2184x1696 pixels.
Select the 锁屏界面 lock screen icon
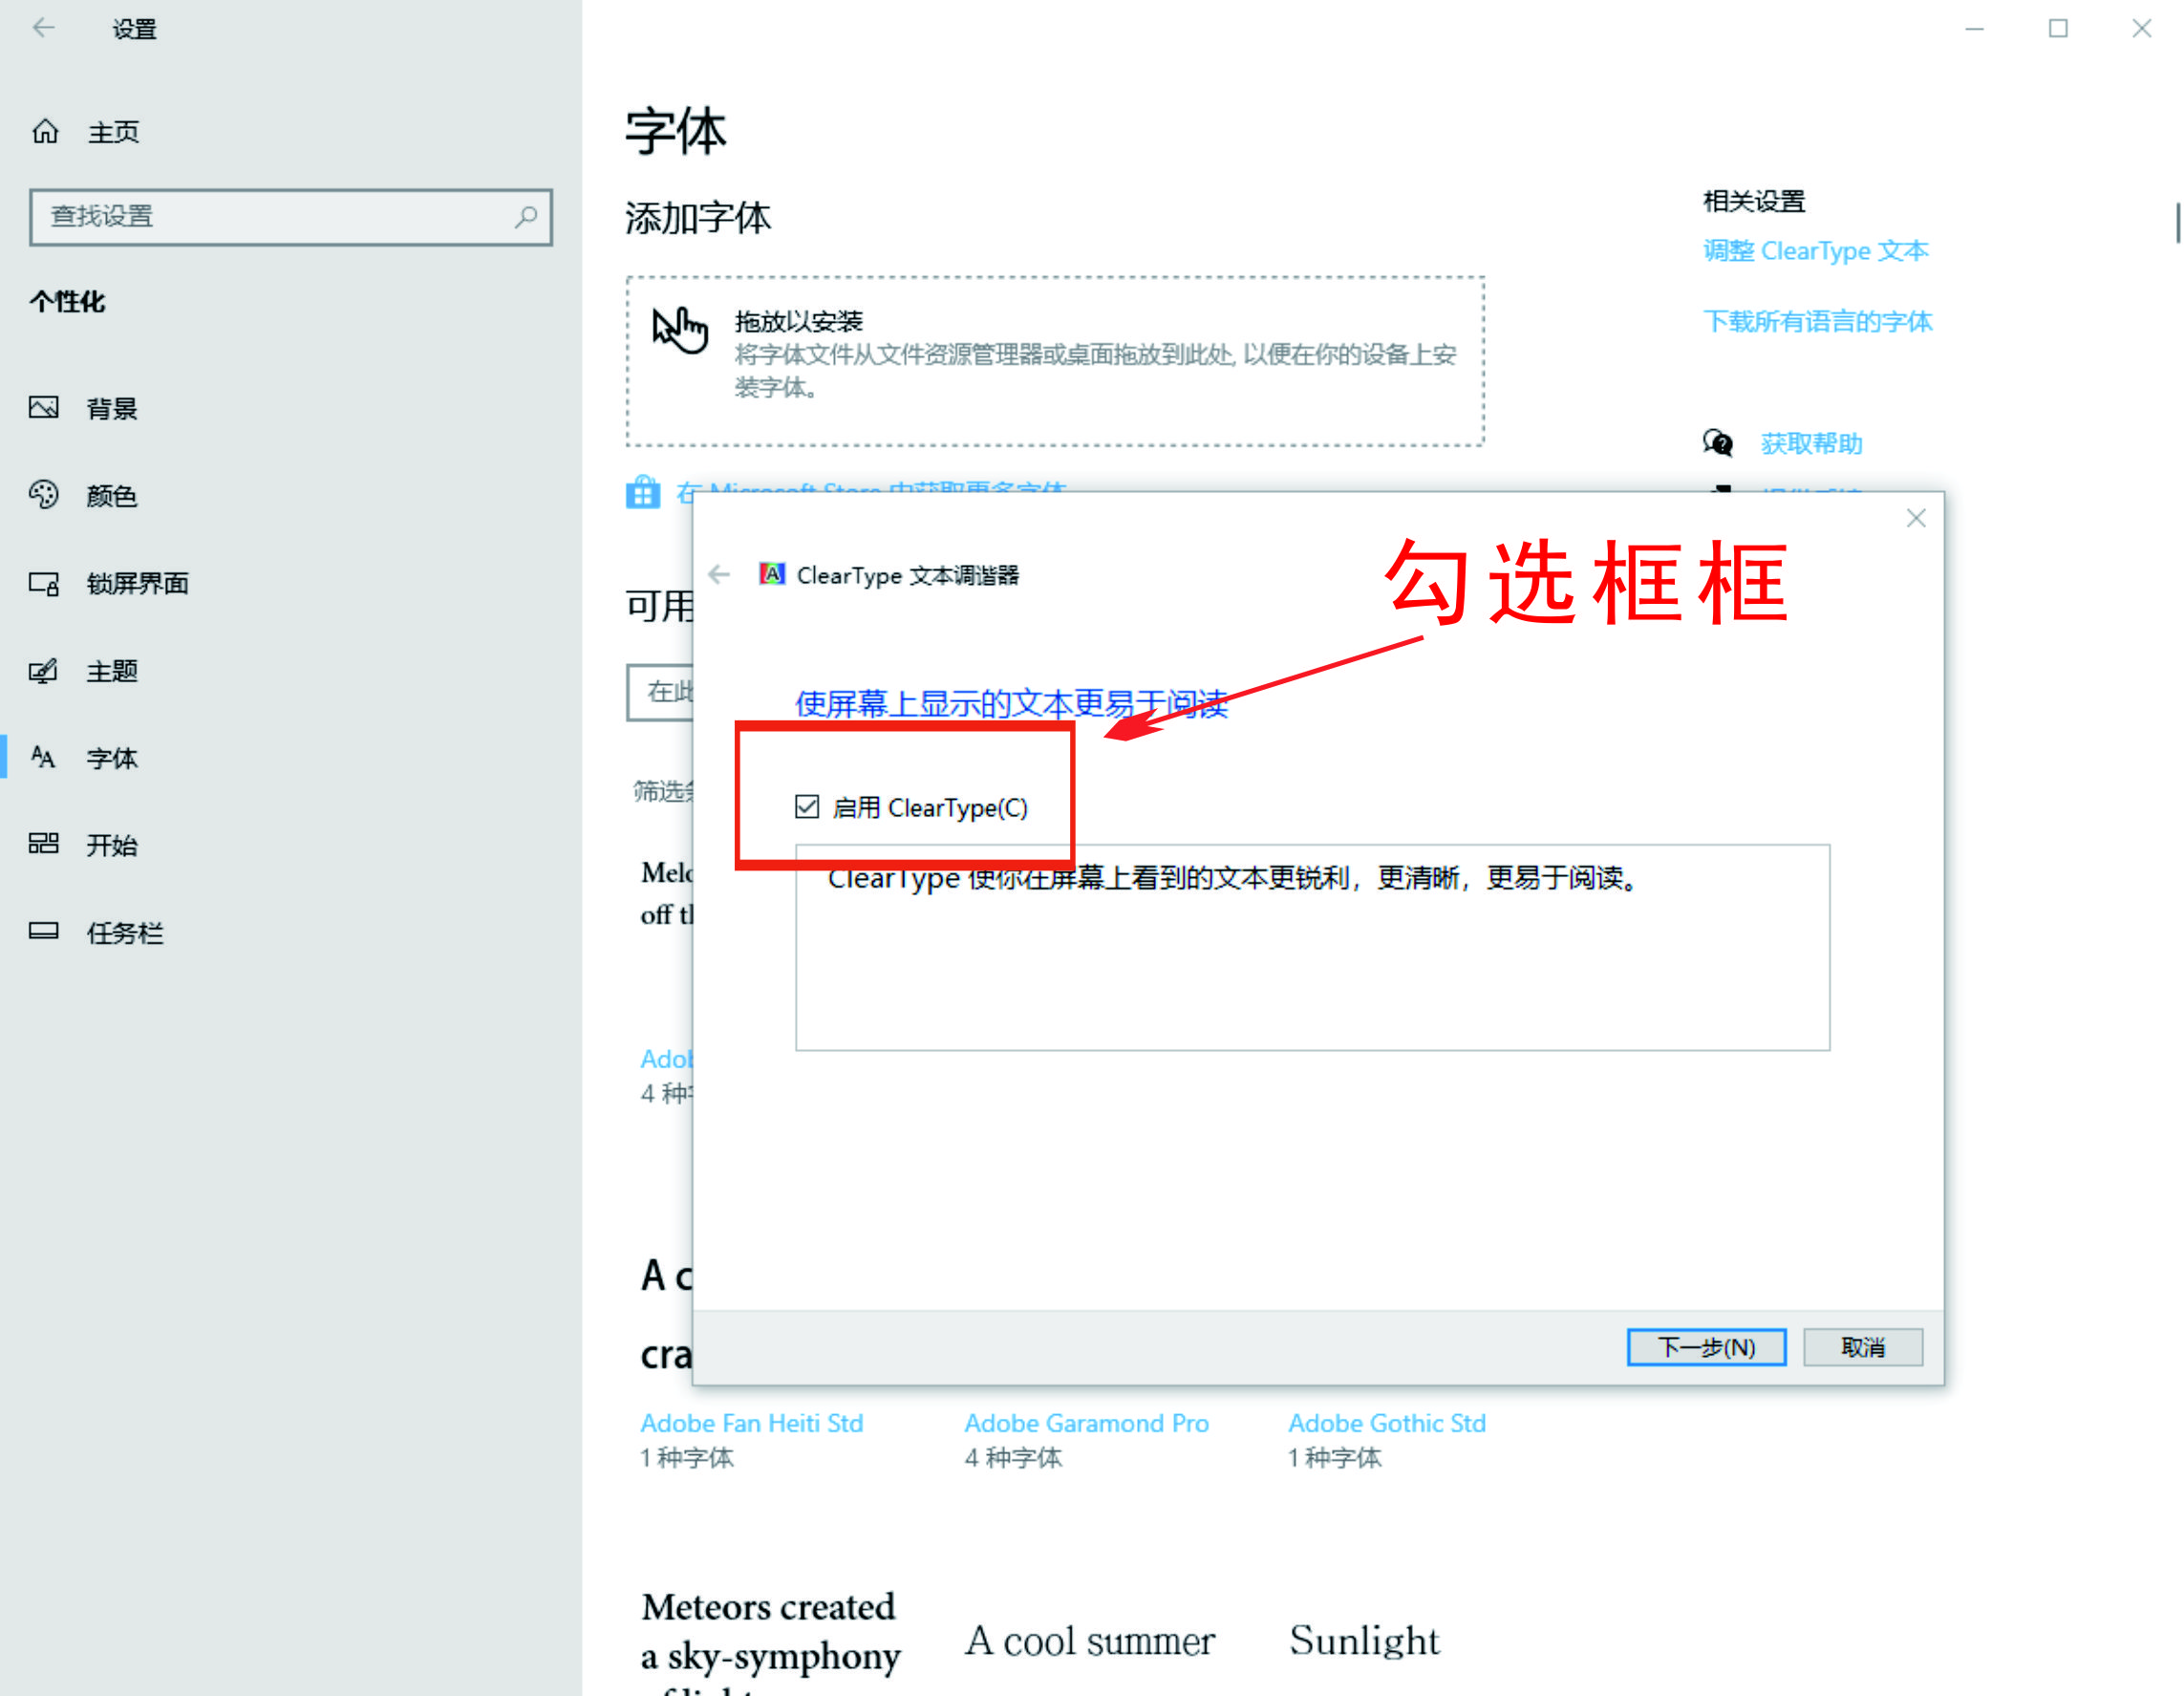coord(45,584)
